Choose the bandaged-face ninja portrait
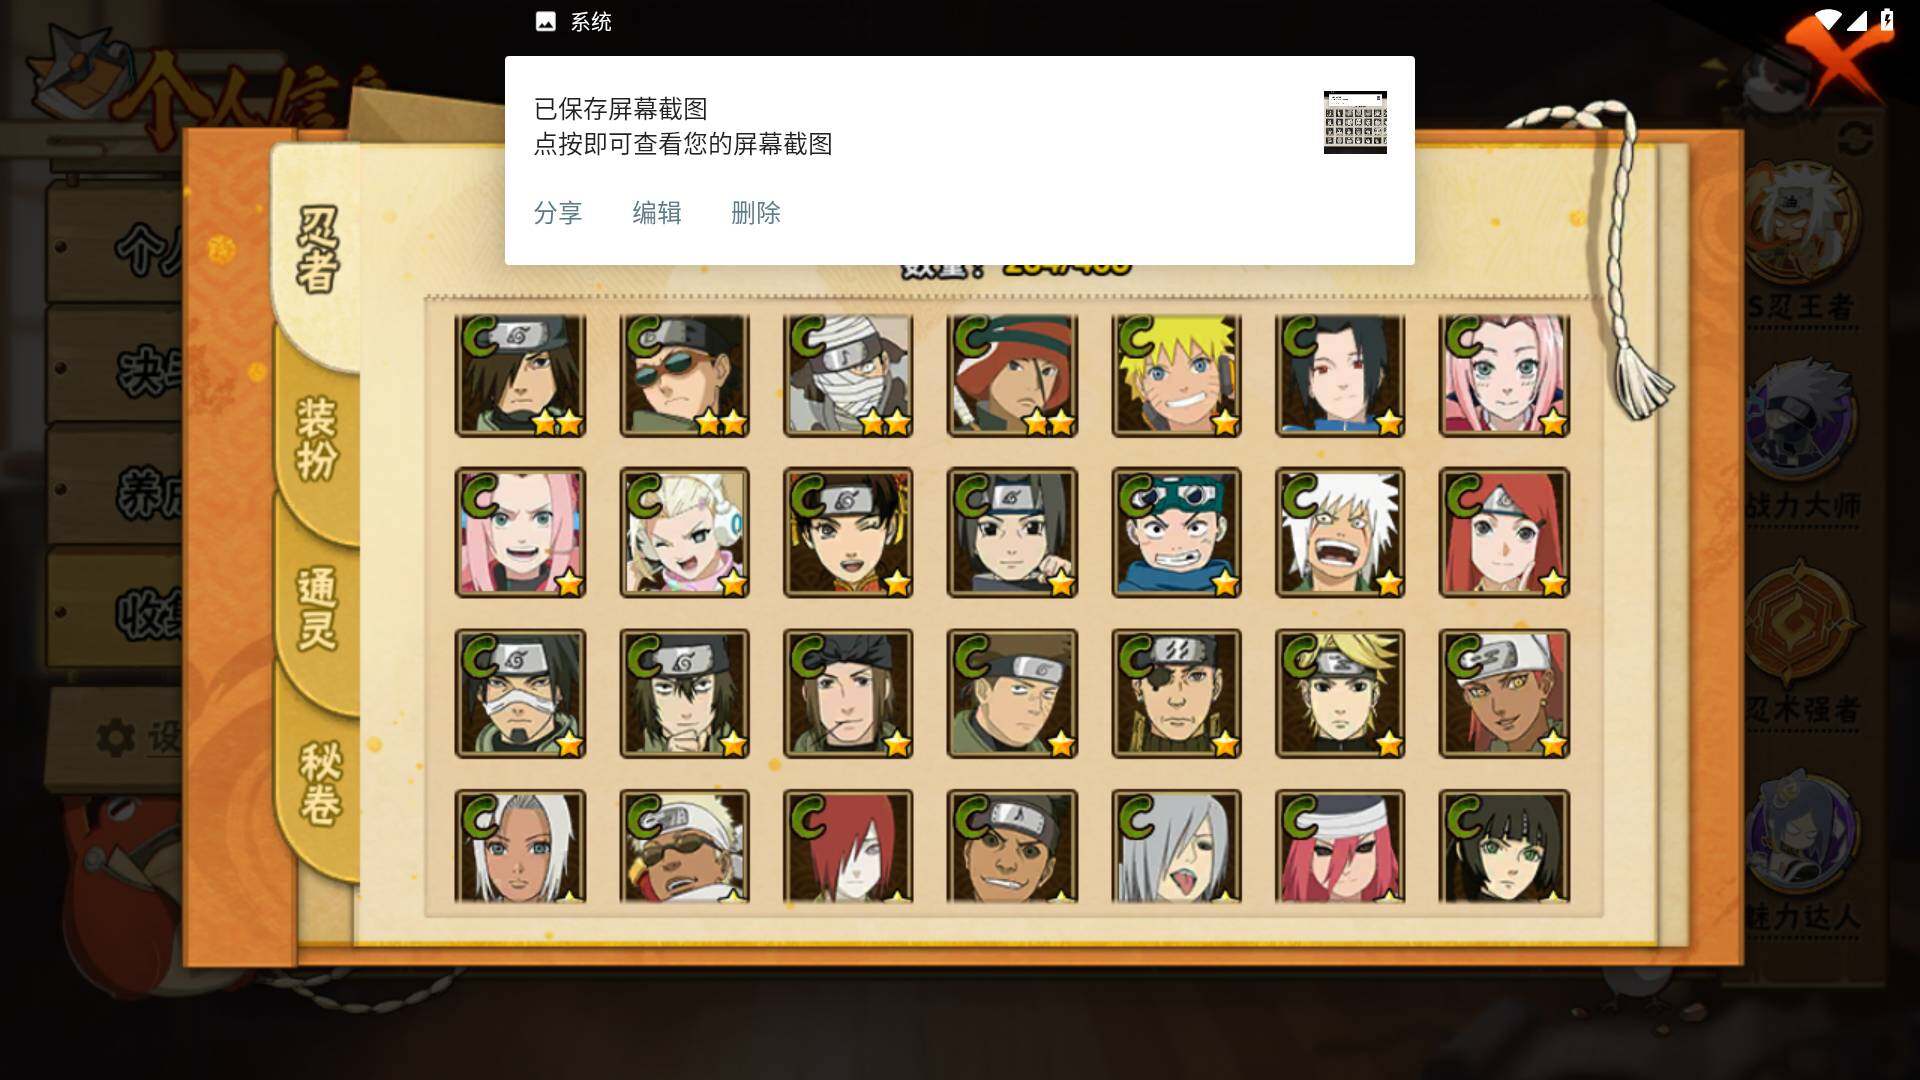Image resolution: width=1920 pixels, height=1080 pixels. [x=848, y=375]
